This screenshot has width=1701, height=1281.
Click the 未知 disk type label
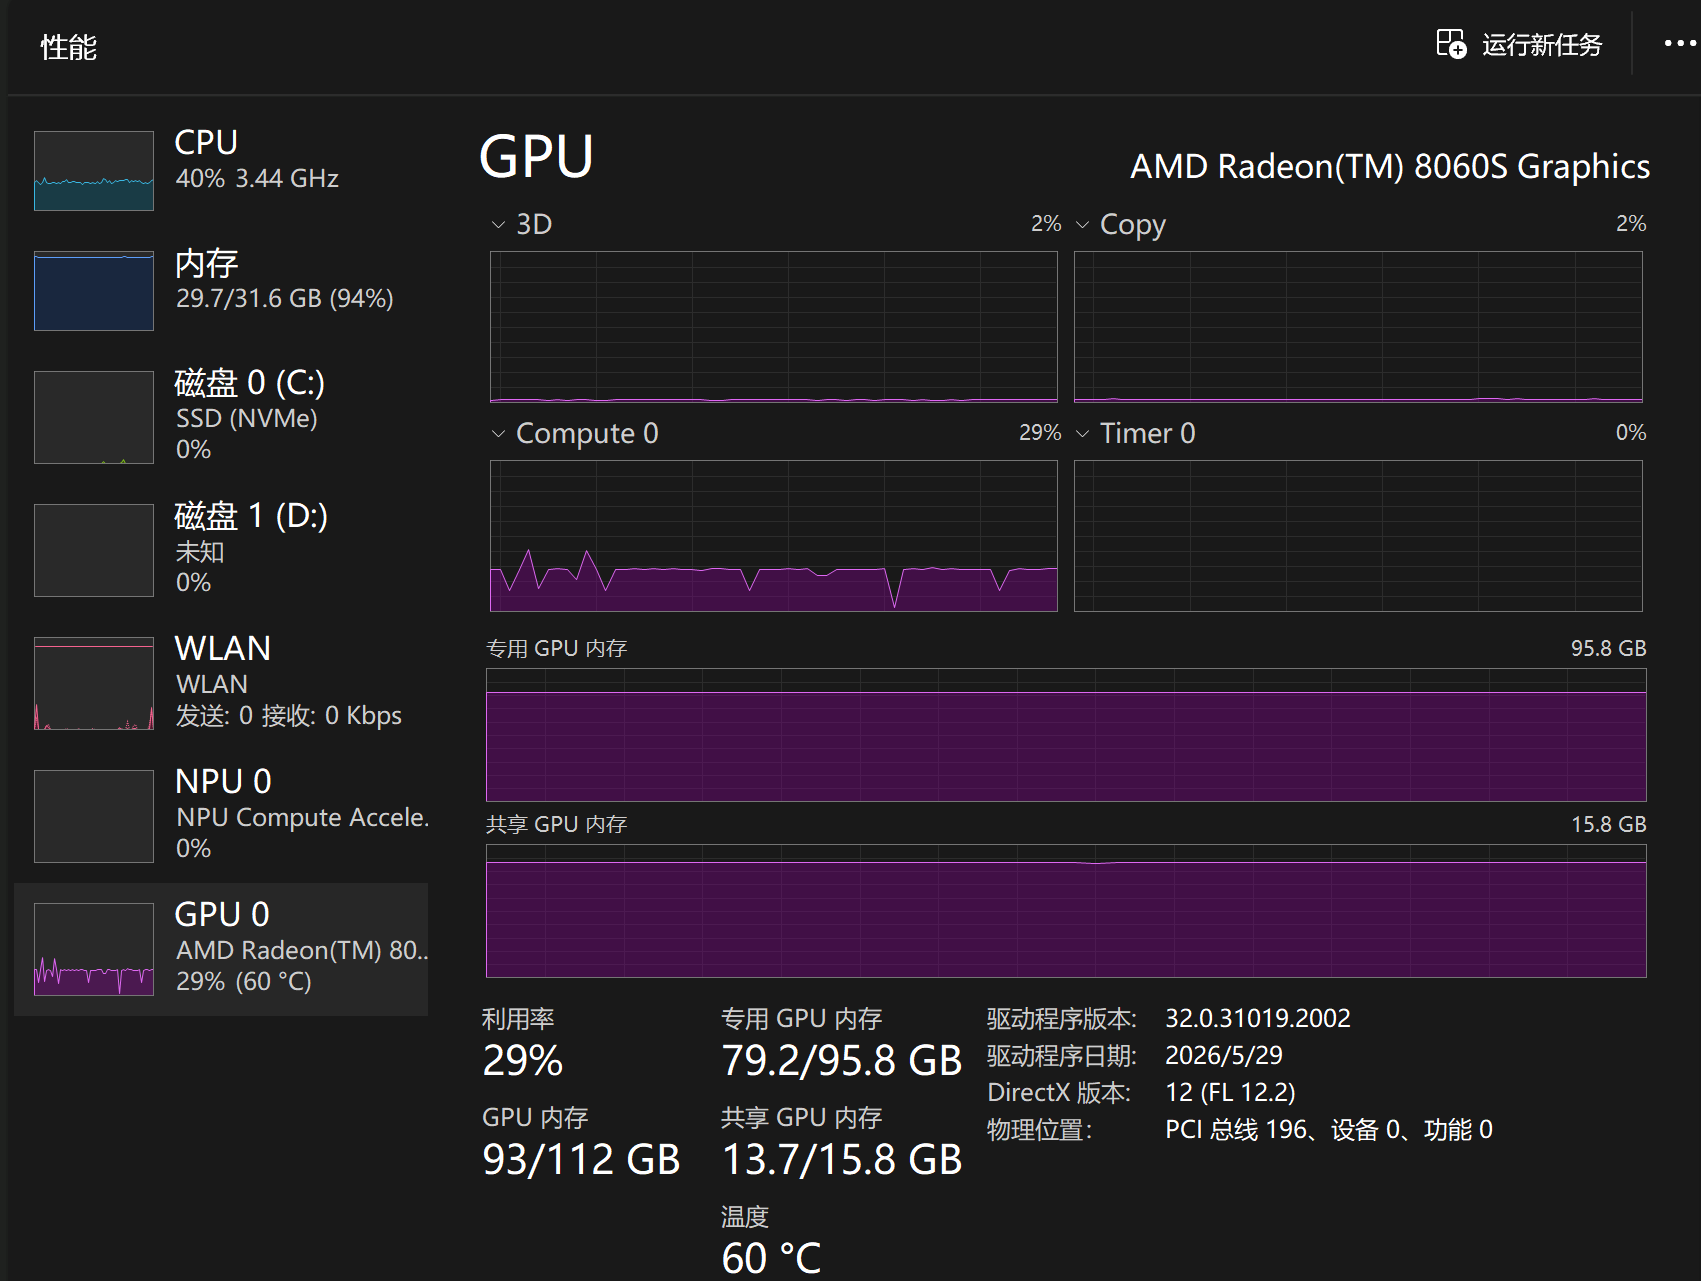(200, 551)
